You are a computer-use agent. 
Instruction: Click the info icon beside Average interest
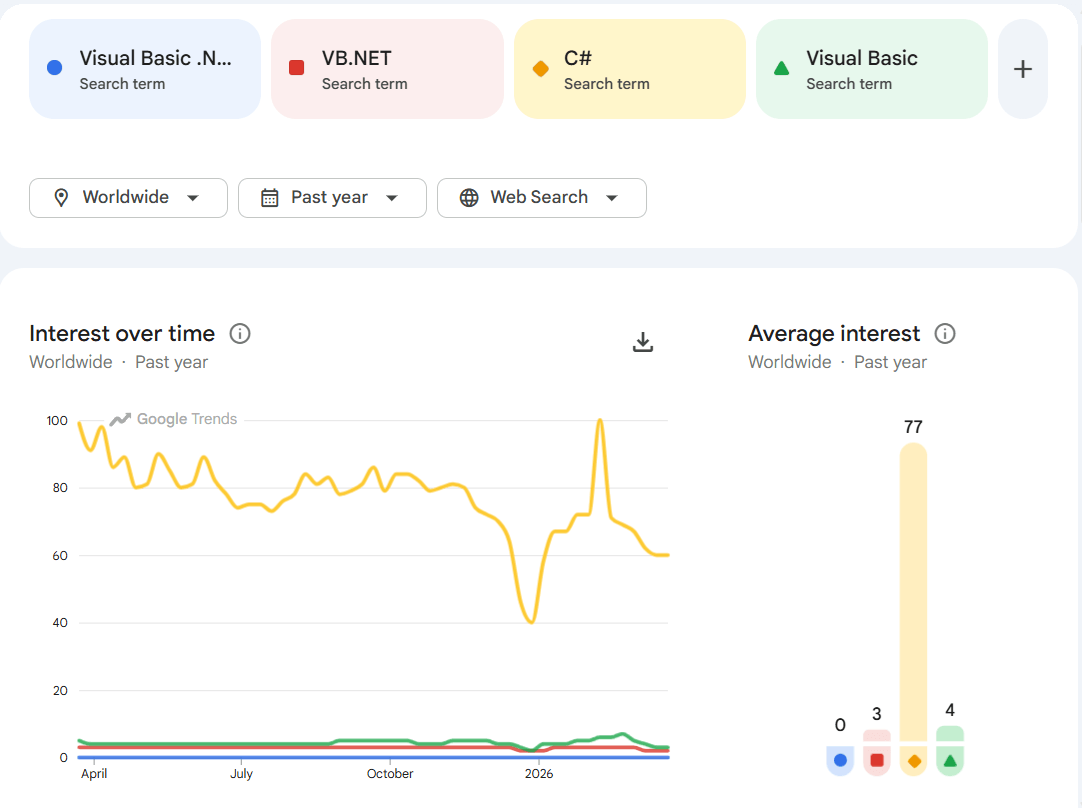(944, 334)
